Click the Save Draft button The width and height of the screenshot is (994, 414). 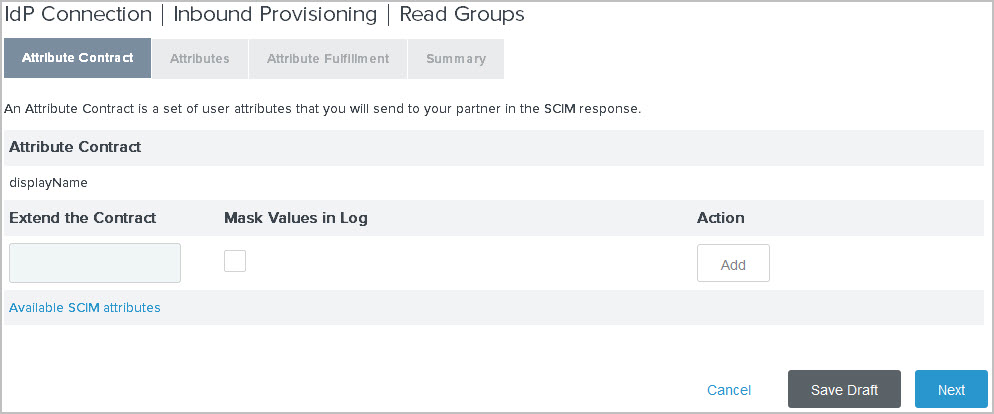coord(845,390)
